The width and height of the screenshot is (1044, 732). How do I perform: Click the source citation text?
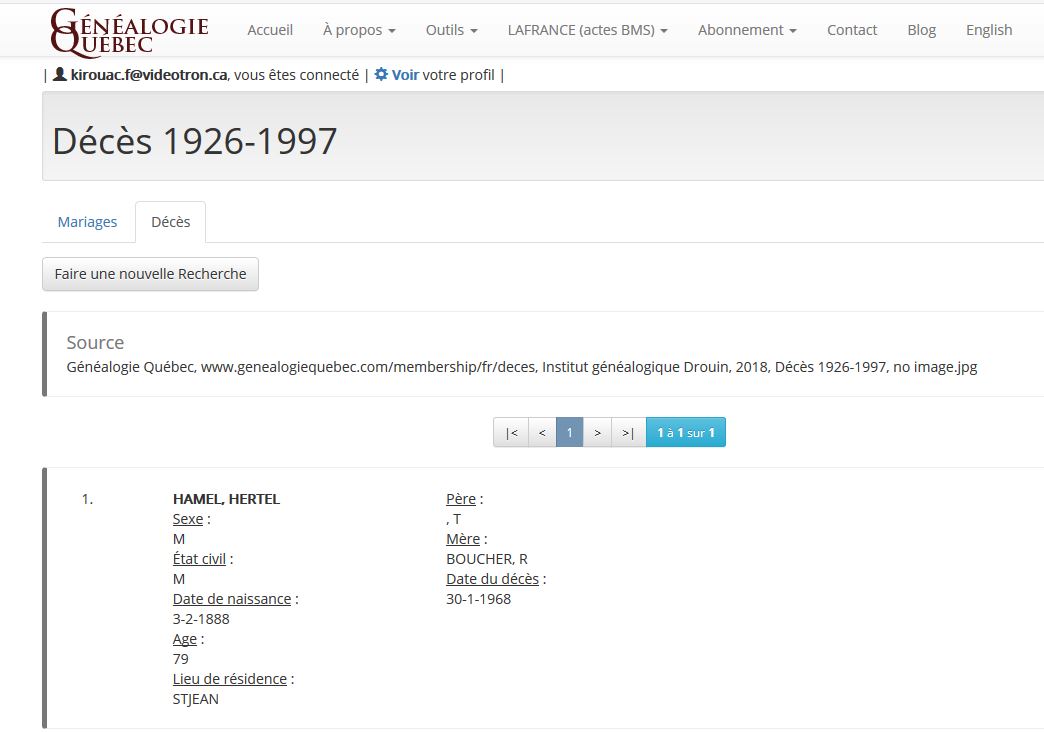click(x=522, y=367)
